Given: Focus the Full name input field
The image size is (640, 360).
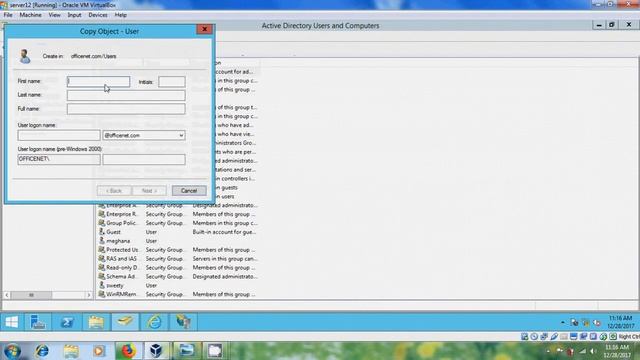Looking at the screenshot, I should (x=126, y=109).
